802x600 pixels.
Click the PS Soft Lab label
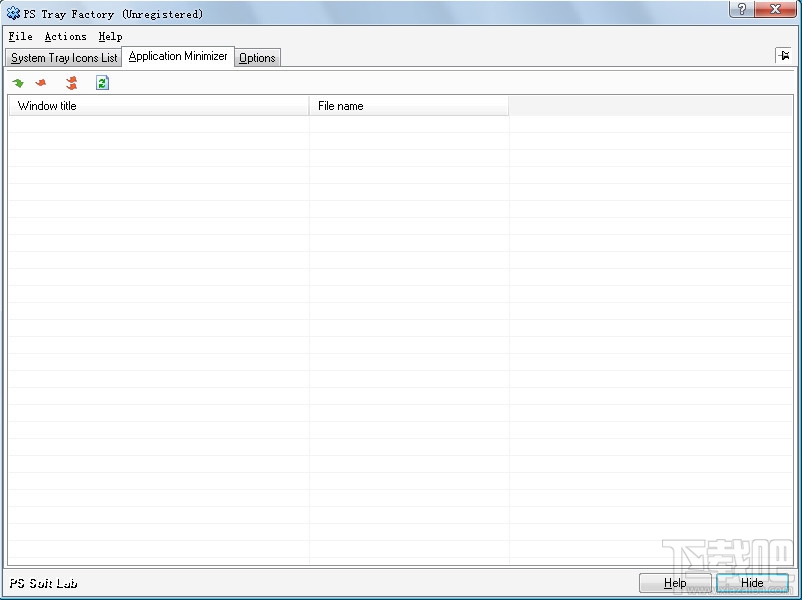[43, 583]
